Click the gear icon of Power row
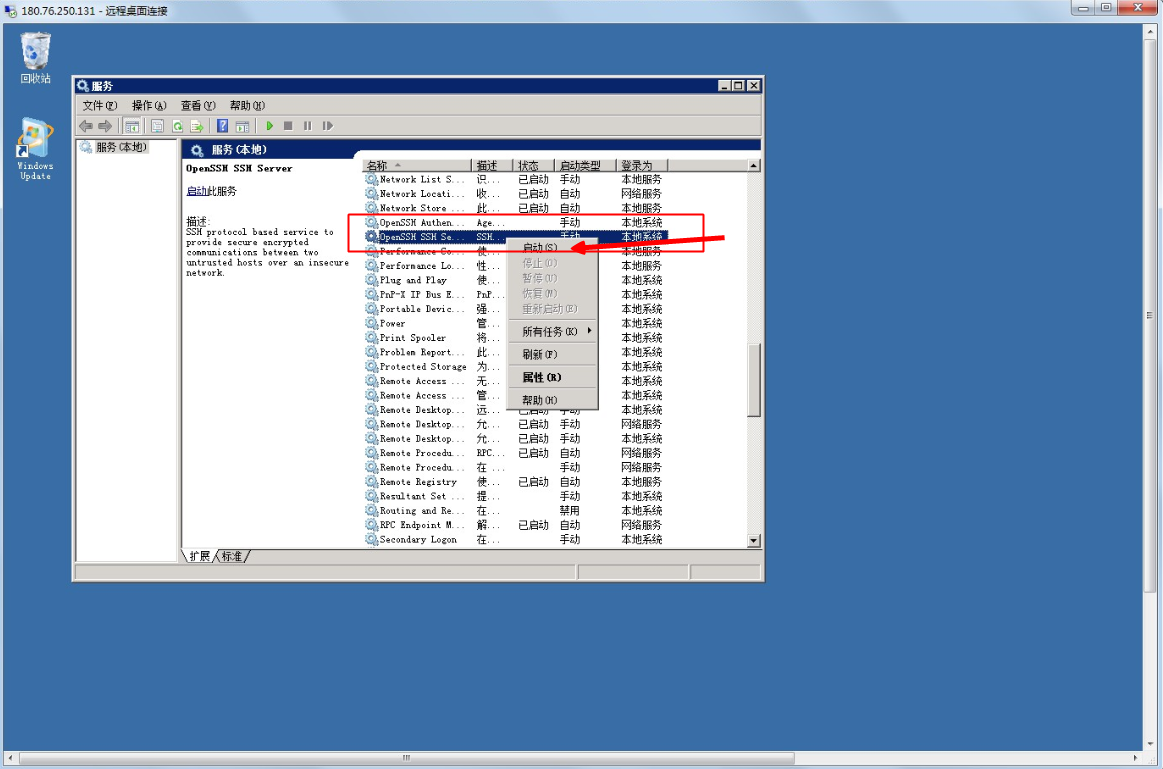Viewport: 1163px width, 769px height. coord(372,323)
